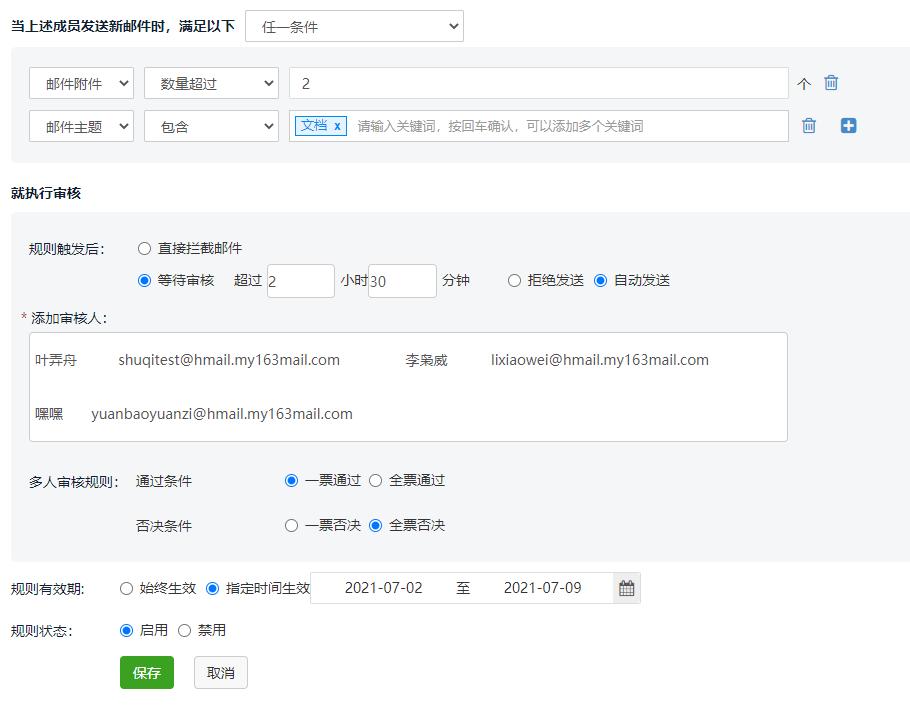Open the 邮件主题 field type dropdown

pyautogui.click(x=80, y=126)
